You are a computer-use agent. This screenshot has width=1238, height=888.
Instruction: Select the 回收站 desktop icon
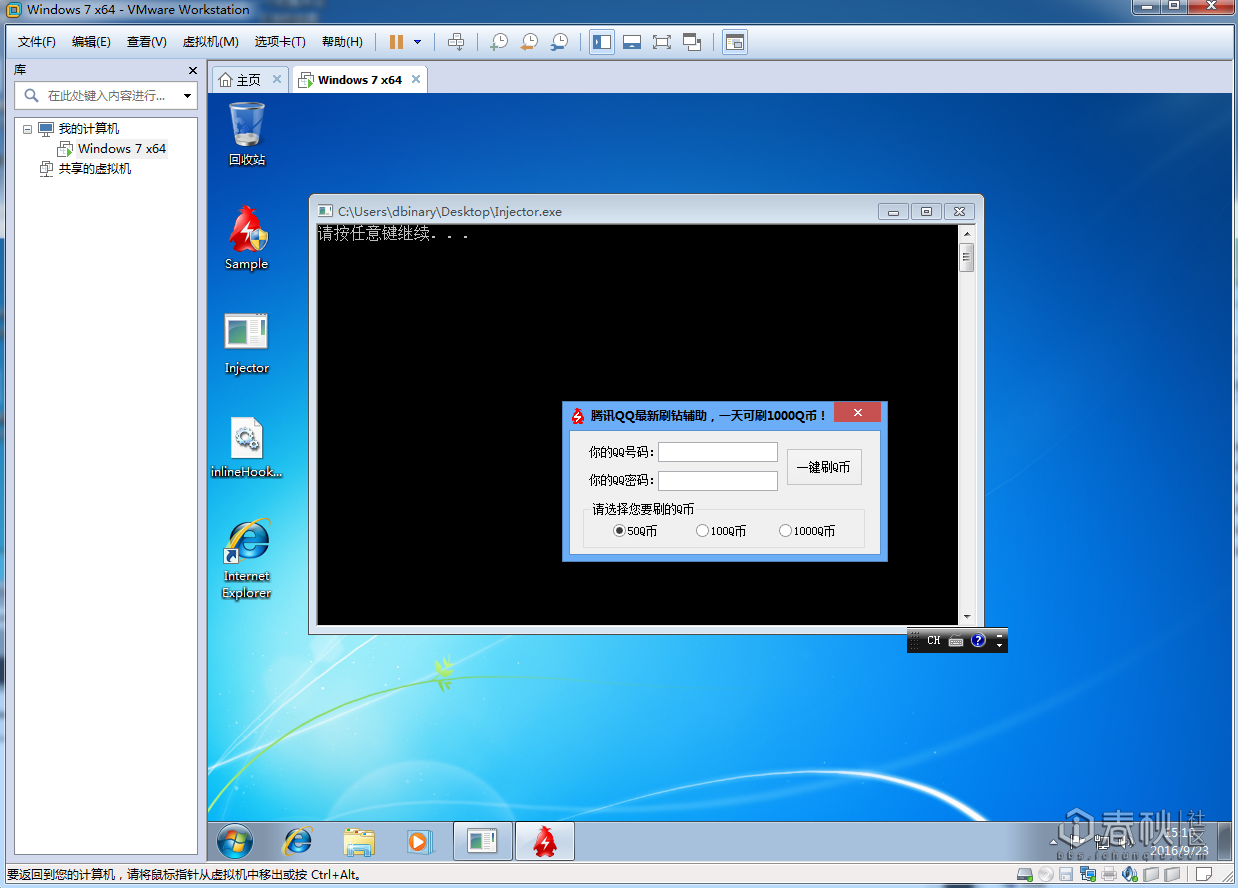point(247,134)
